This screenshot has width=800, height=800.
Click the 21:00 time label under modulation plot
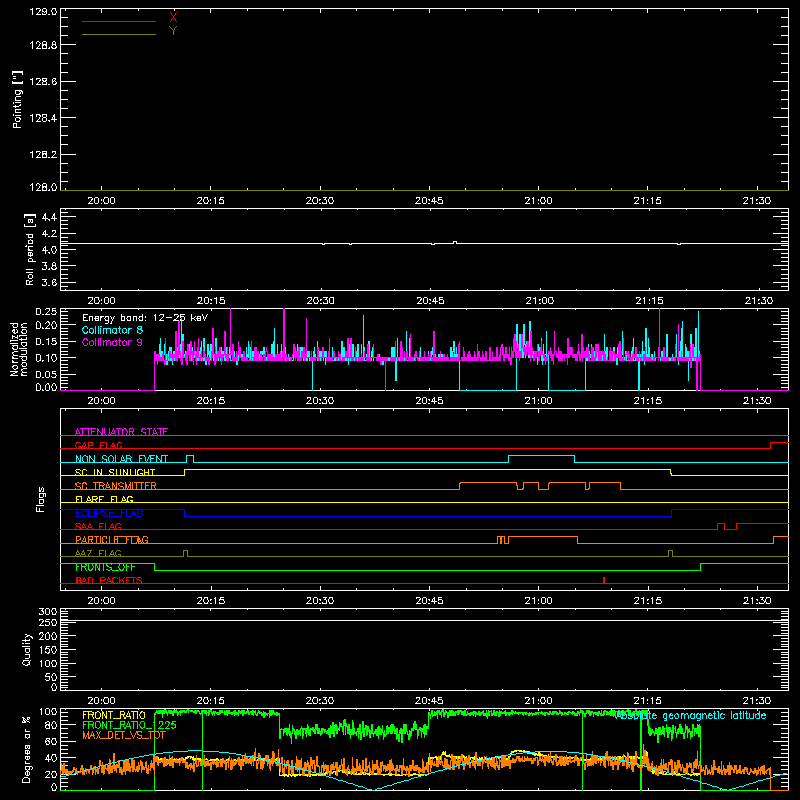point(538,401)
